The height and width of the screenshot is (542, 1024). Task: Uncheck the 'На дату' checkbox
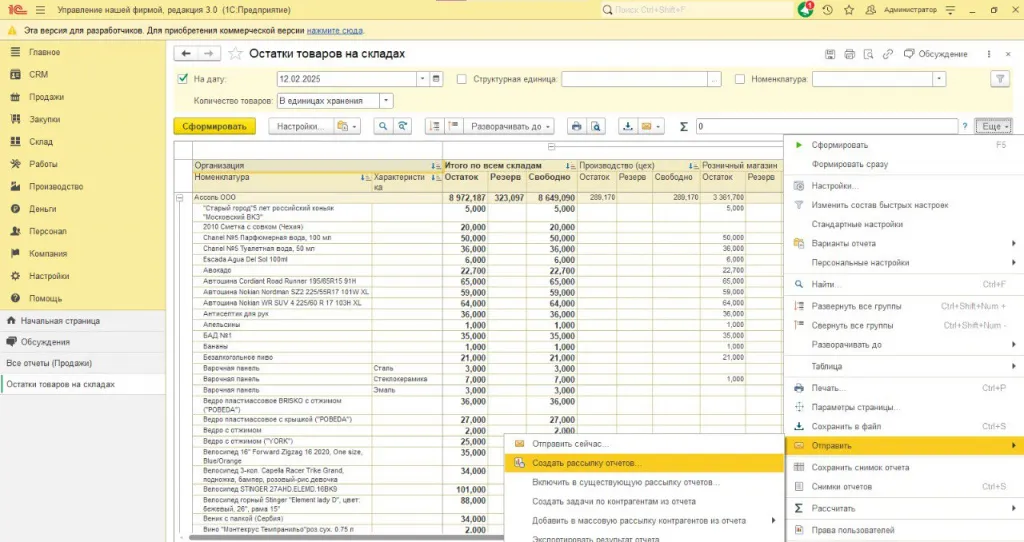point(182,79)
